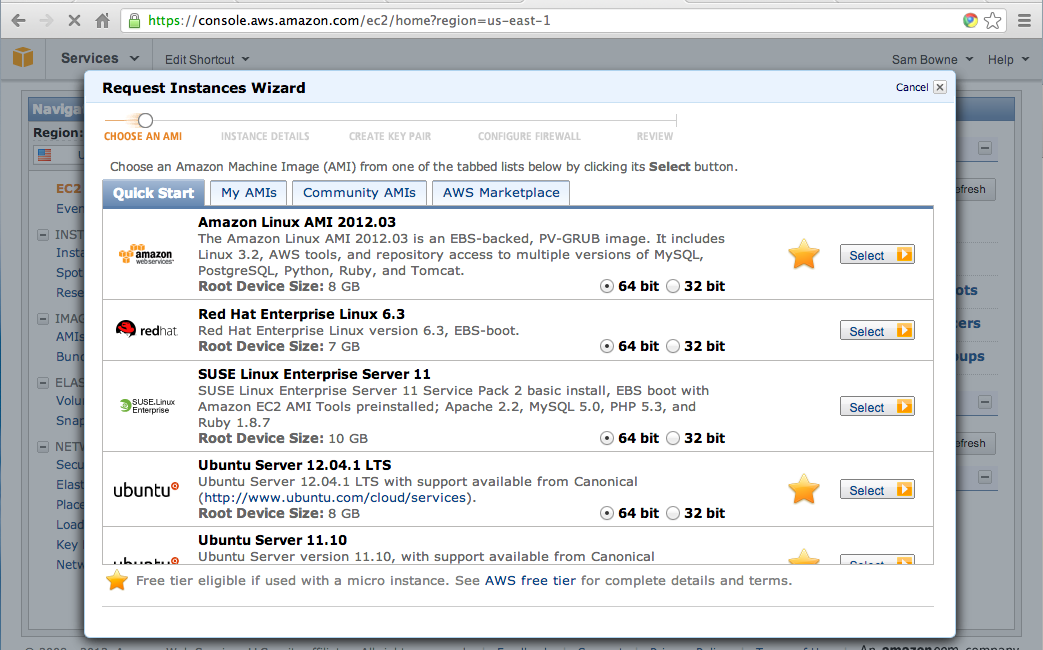This screenshot has width=1043, height=650.
Task: Choose 64 bit for Amazon Linux AMI
Action: click(607, 286)
